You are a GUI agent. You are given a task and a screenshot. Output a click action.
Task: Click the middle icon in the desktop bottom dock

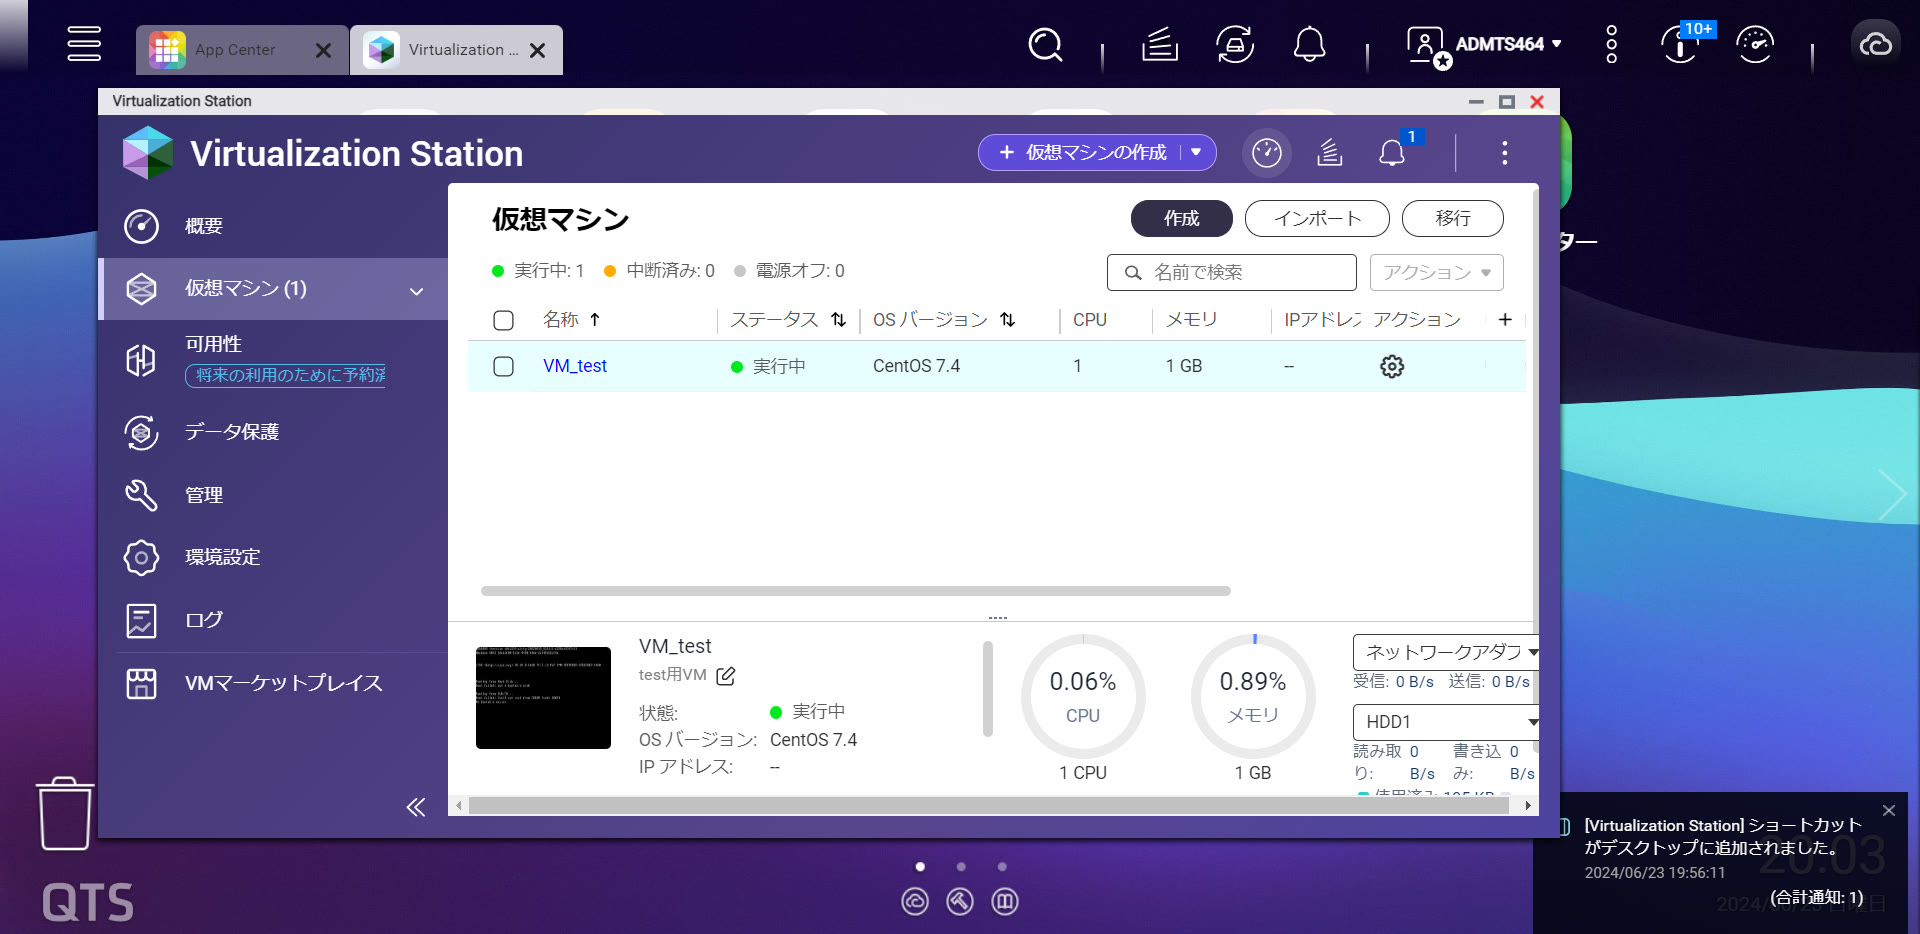(x=960, y=902)
